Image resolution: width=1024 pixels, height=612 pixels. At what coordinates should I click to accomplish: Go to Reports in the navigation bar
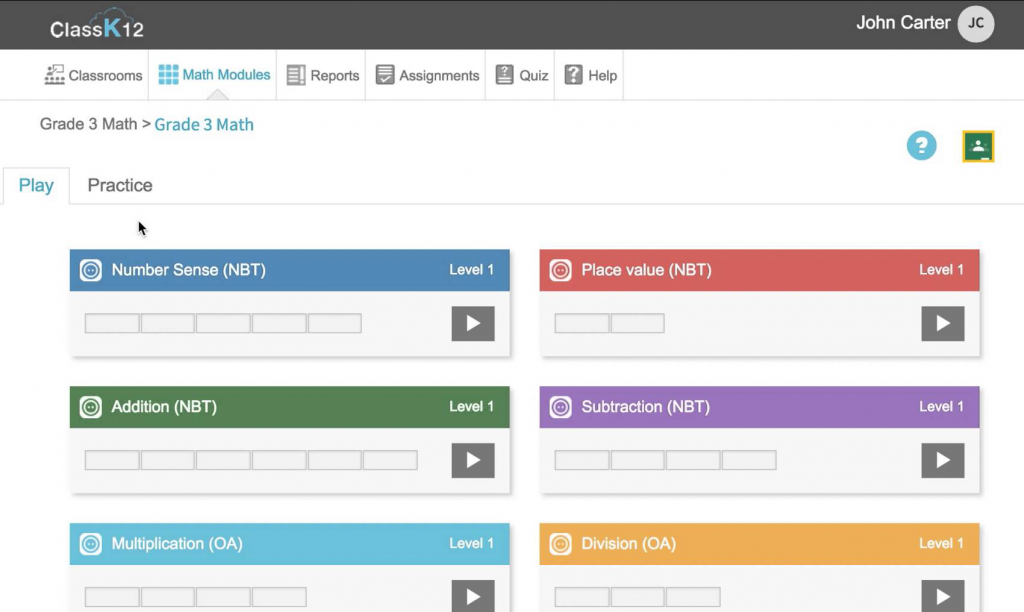point(323,76)
